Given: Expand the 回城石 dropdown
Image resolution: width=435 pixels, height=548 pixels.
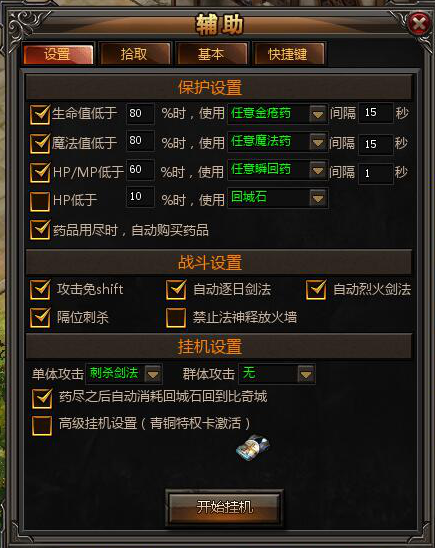Looking at the screenshot, I should (318, 199).
